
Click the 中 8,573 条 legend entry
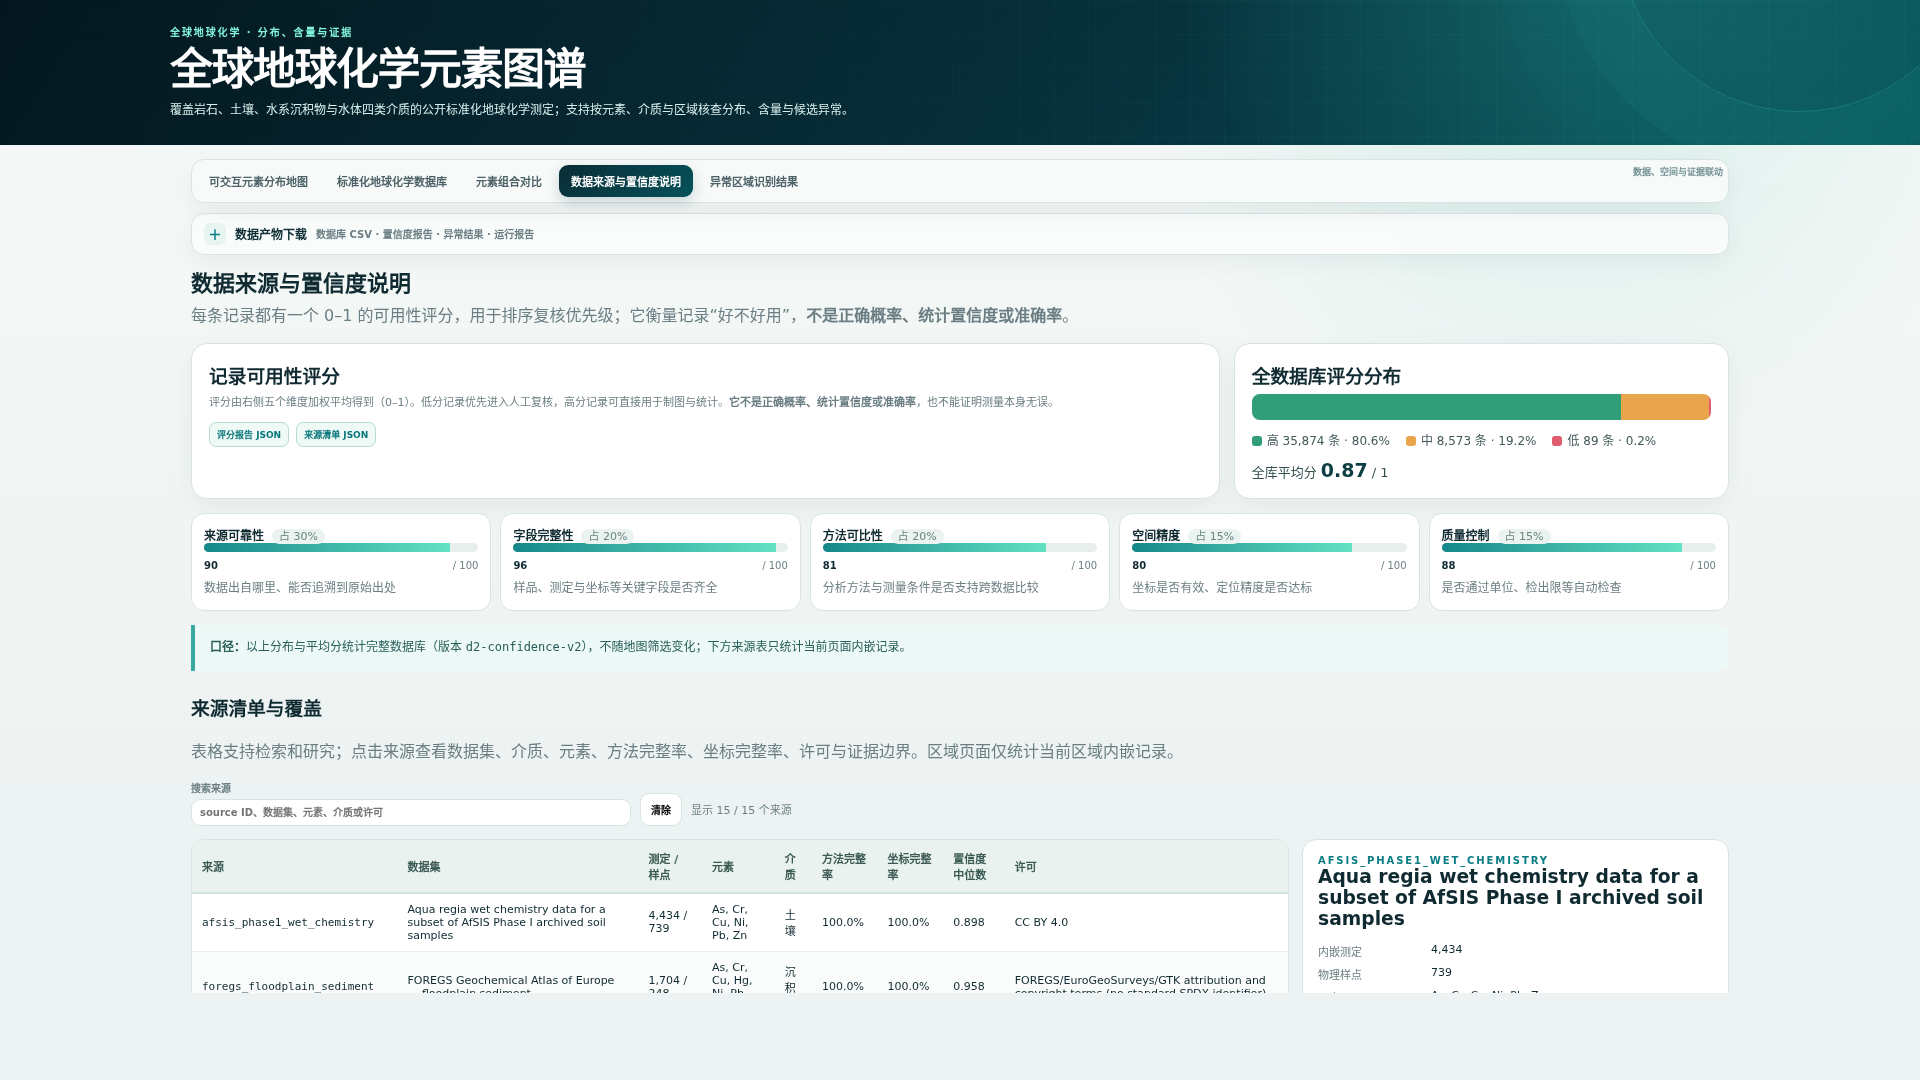tap(1471, 441)
